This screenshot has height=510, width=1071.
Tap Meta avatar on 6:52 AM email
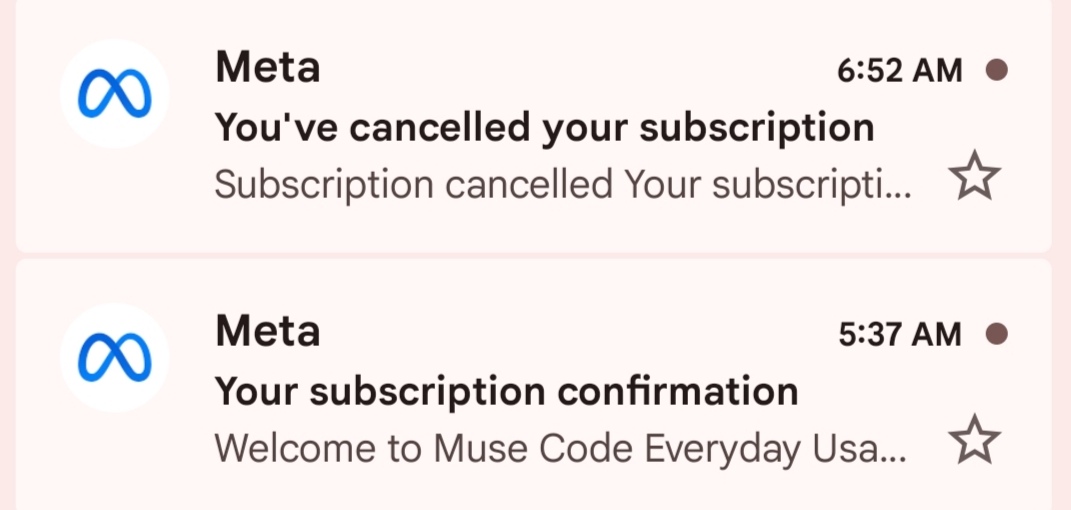click(115, 94)
